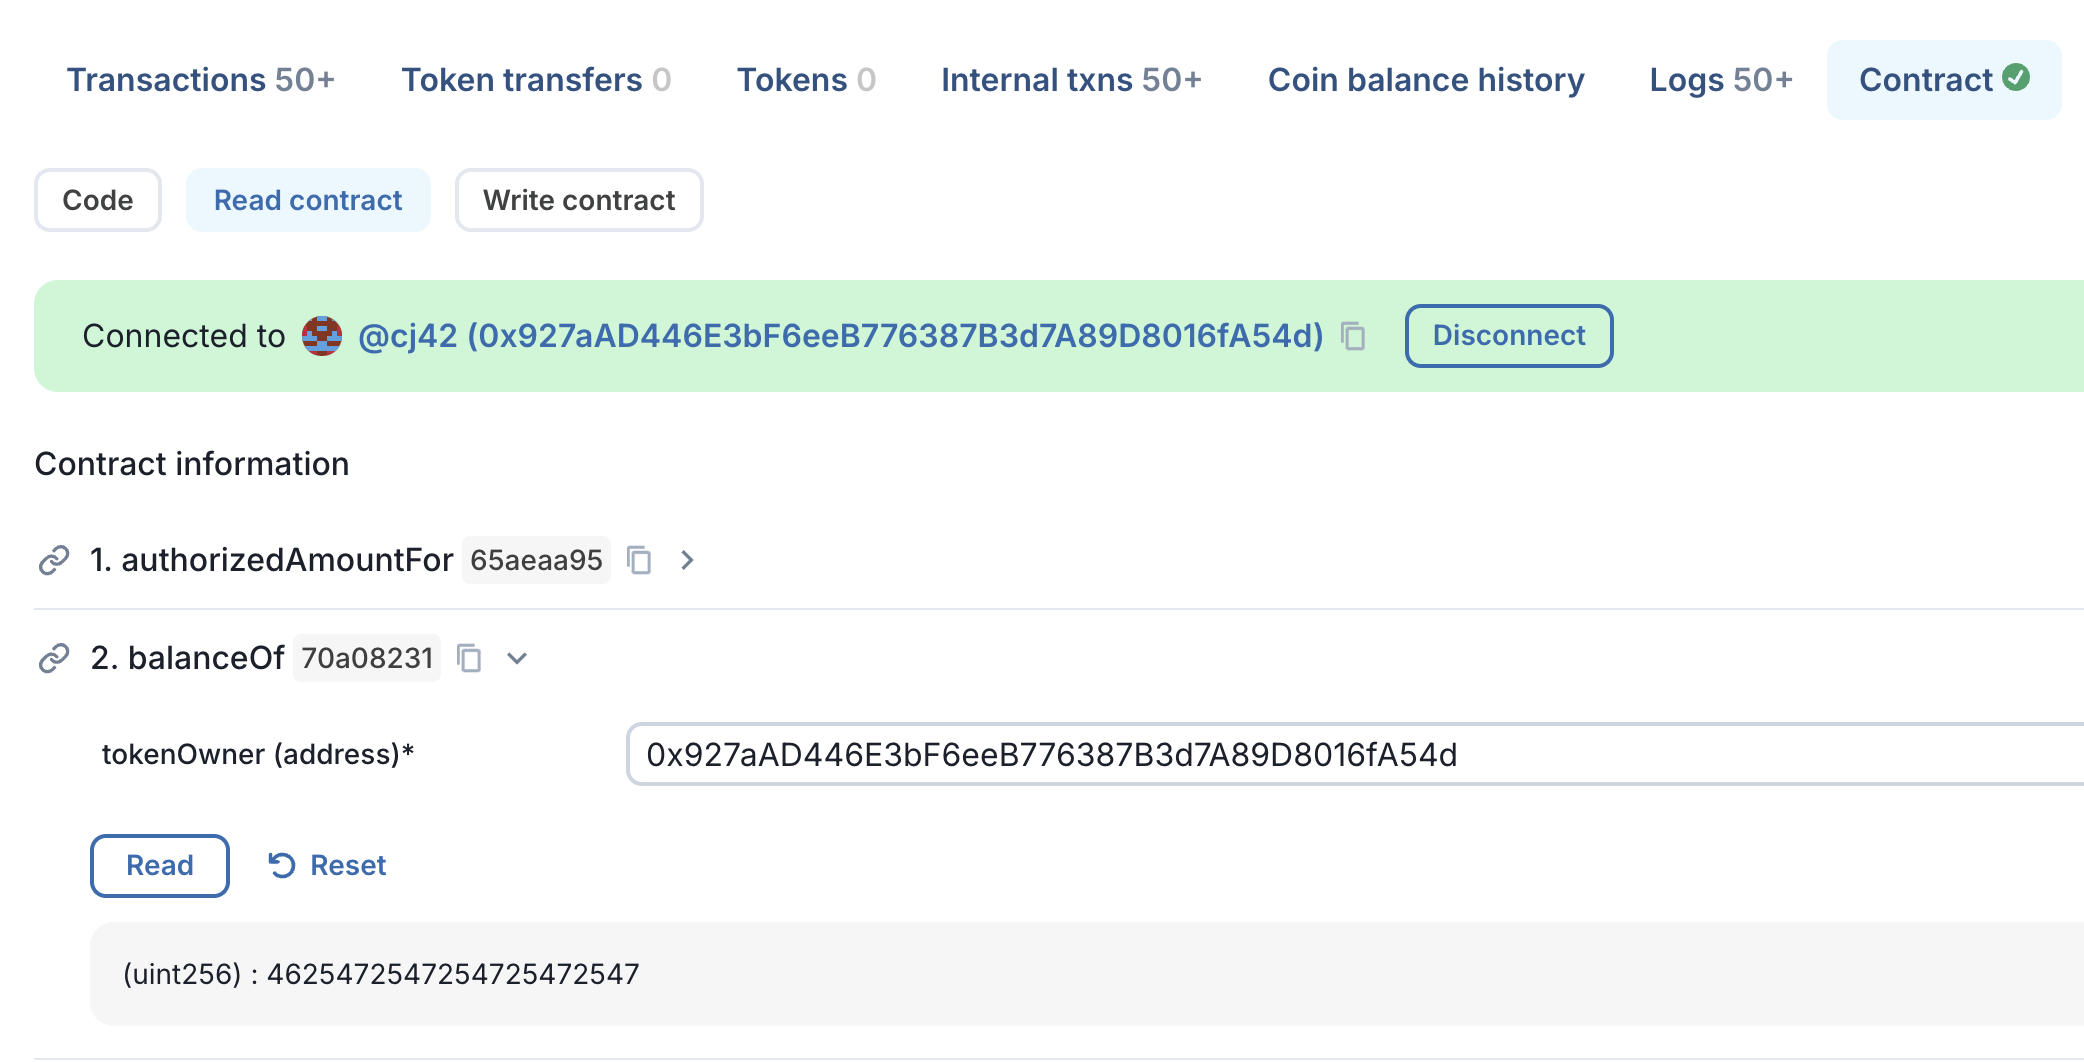Expand the authorizedAmountFor section
The width and height of the screenshot is (2084, 1062).
coord(687,560)
